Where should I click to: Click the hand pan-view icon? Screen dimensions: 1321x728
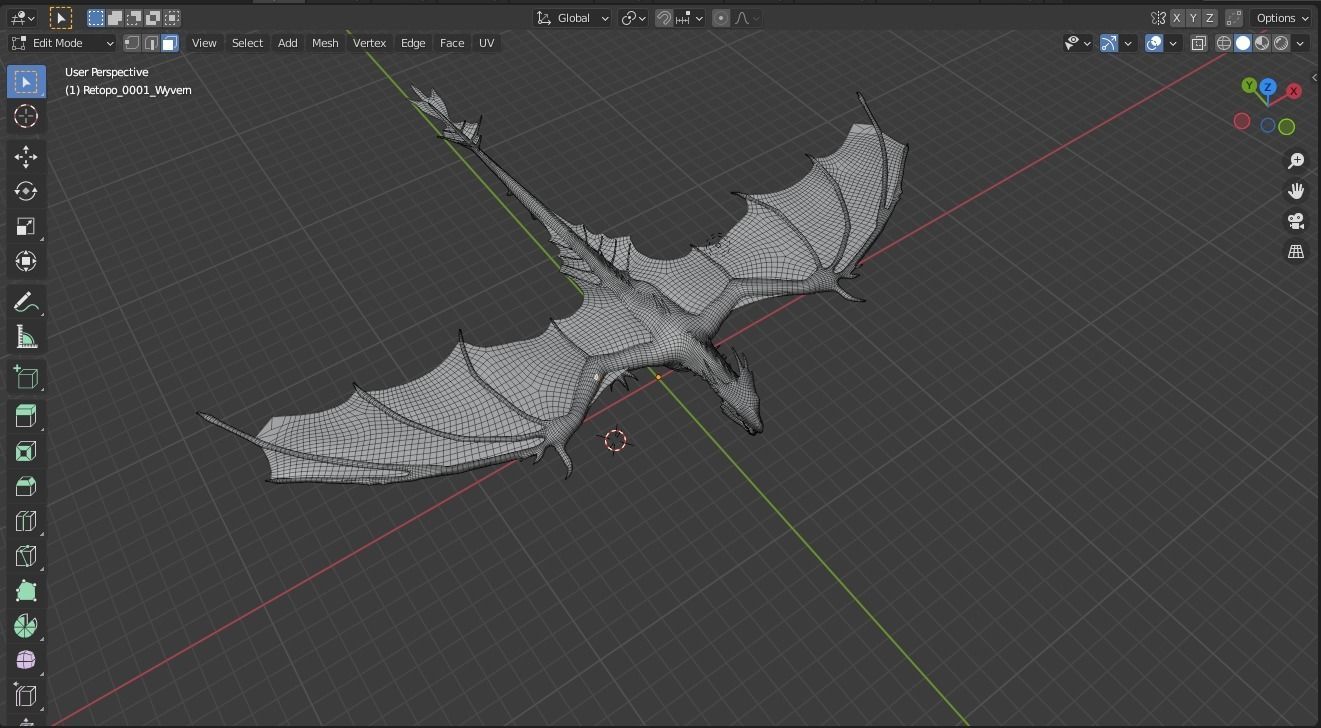(1296, 191)
